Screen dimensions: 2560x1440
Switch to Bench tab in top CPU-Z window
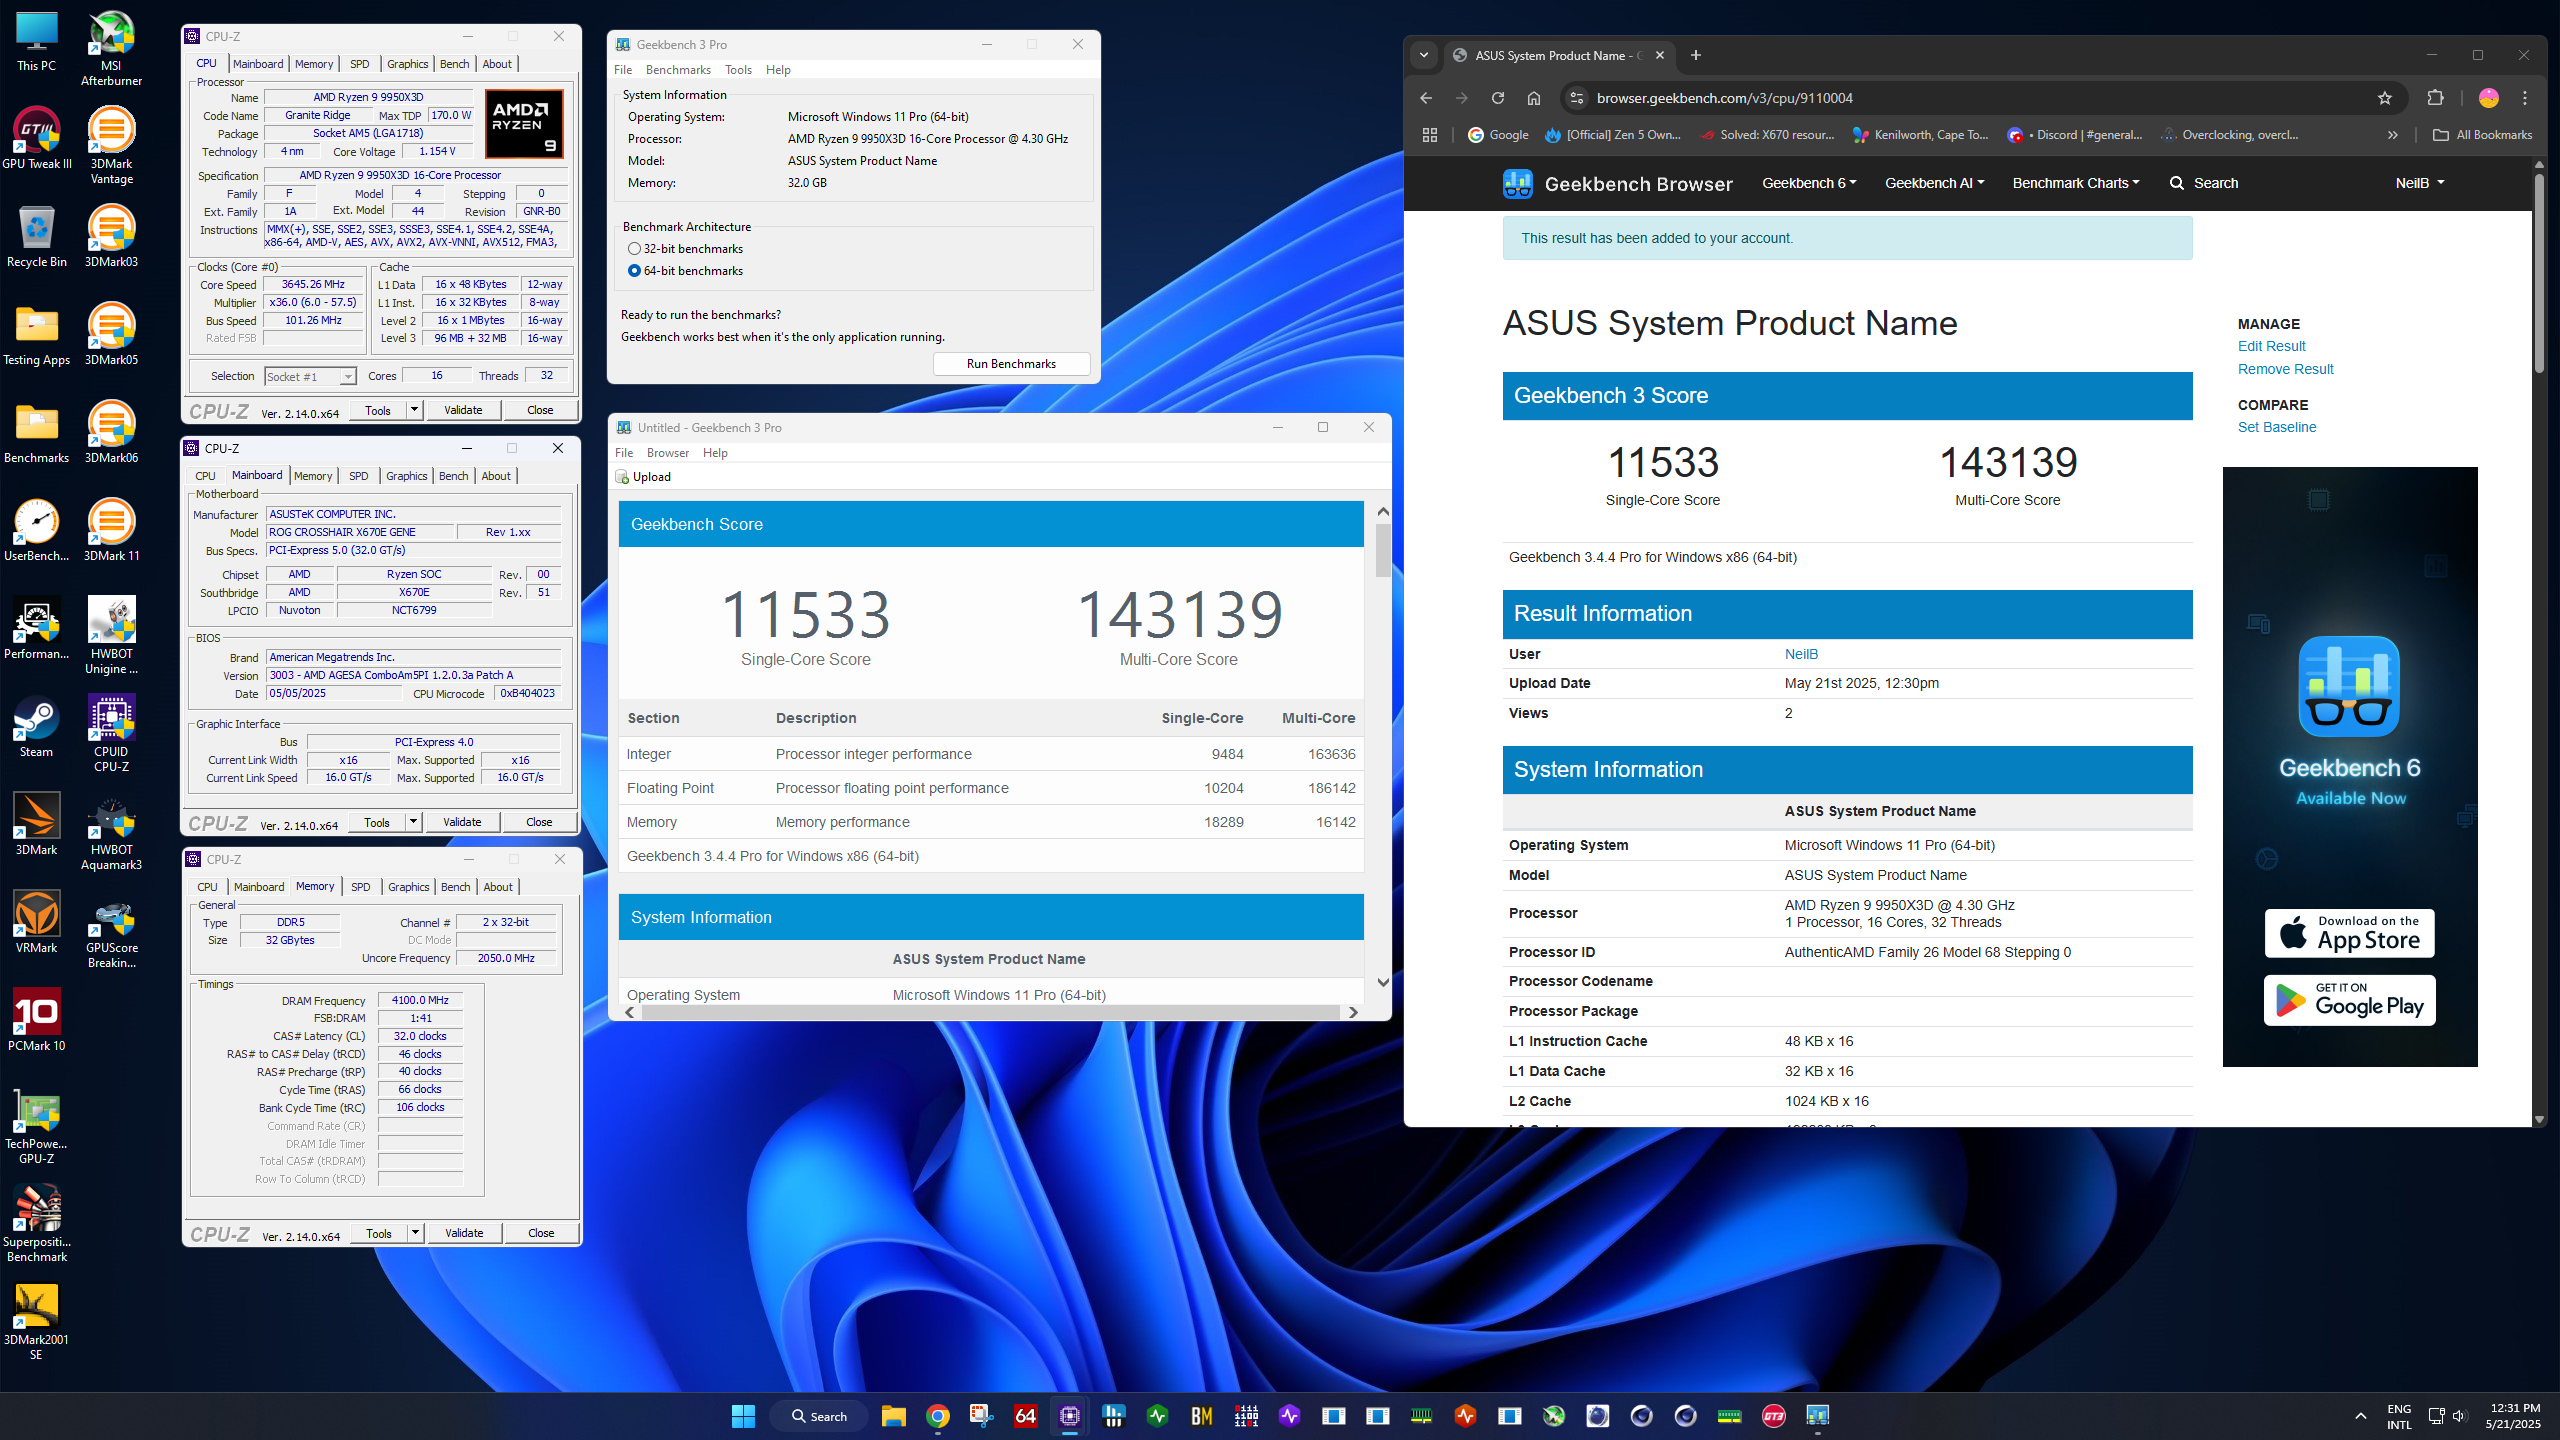(454, 64)
